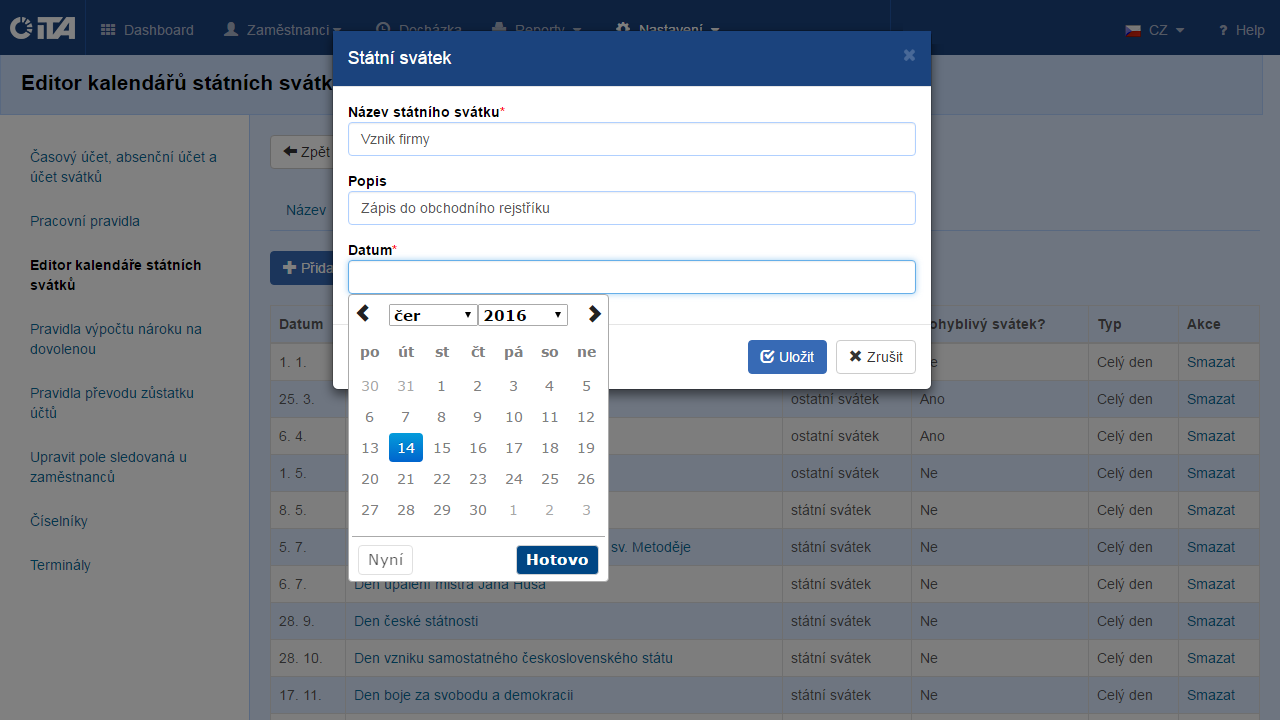Click Hotovo in the date picker
The width and height of the screenshot is (1280, 720).
point(557,560)
